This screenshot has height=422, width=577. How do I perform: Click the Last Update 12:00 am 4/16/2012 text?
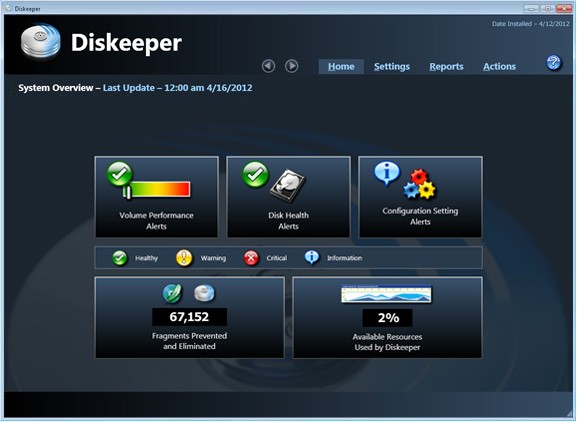pos(177,88)
